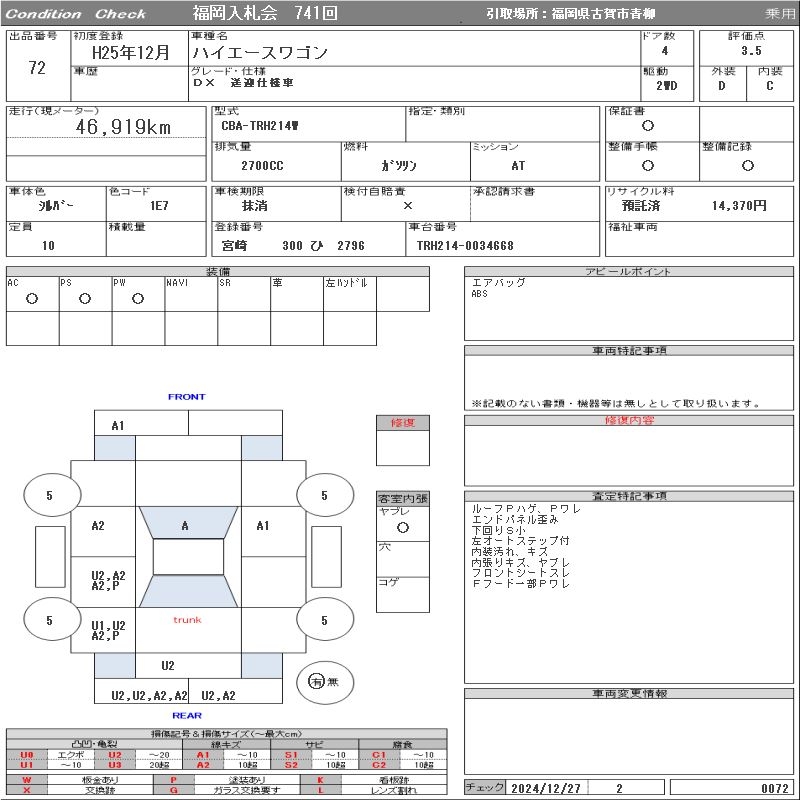Click U2,A2 A2,P damage mark
The image size is (800, 800).
pos(108,581)
